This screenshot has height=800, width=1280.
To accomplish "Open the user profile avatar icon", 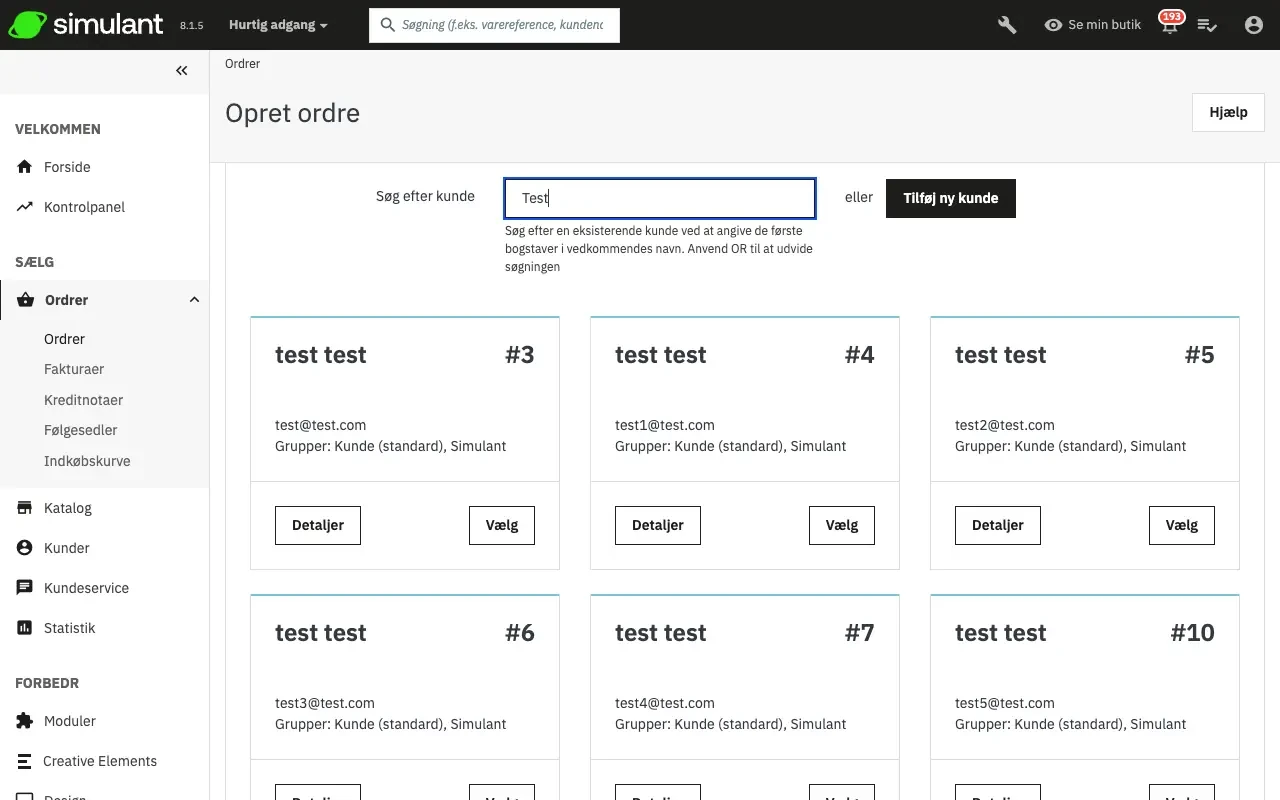I will (x=1253, y=25).
